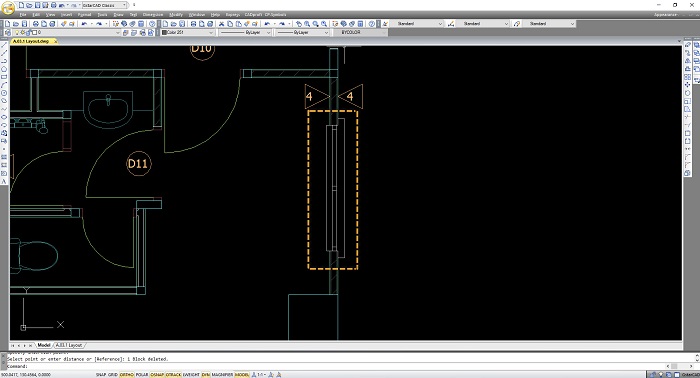Open the Window menu
The image size is (700, 378).
[197, 15]
